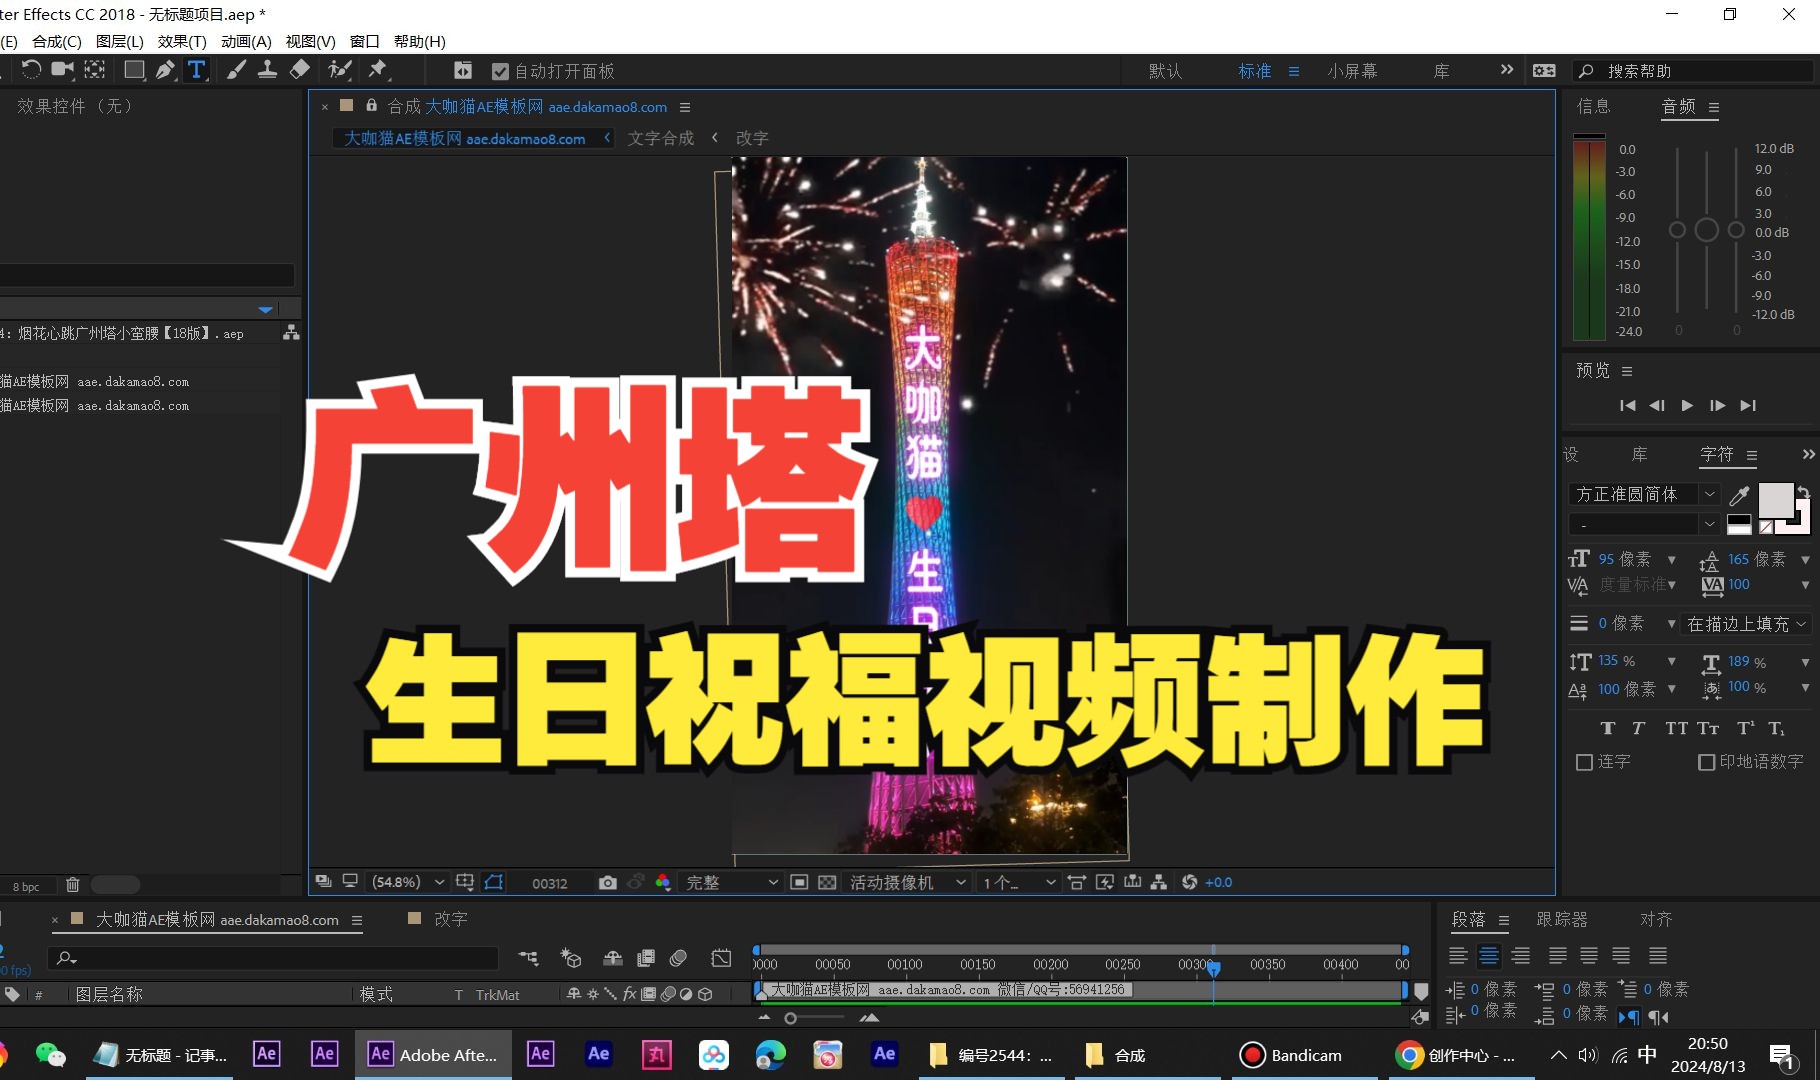The image size is (1820, 1080).
Task: Toggle the transparency grid in the viewer
Action: (x=827, y=882)
